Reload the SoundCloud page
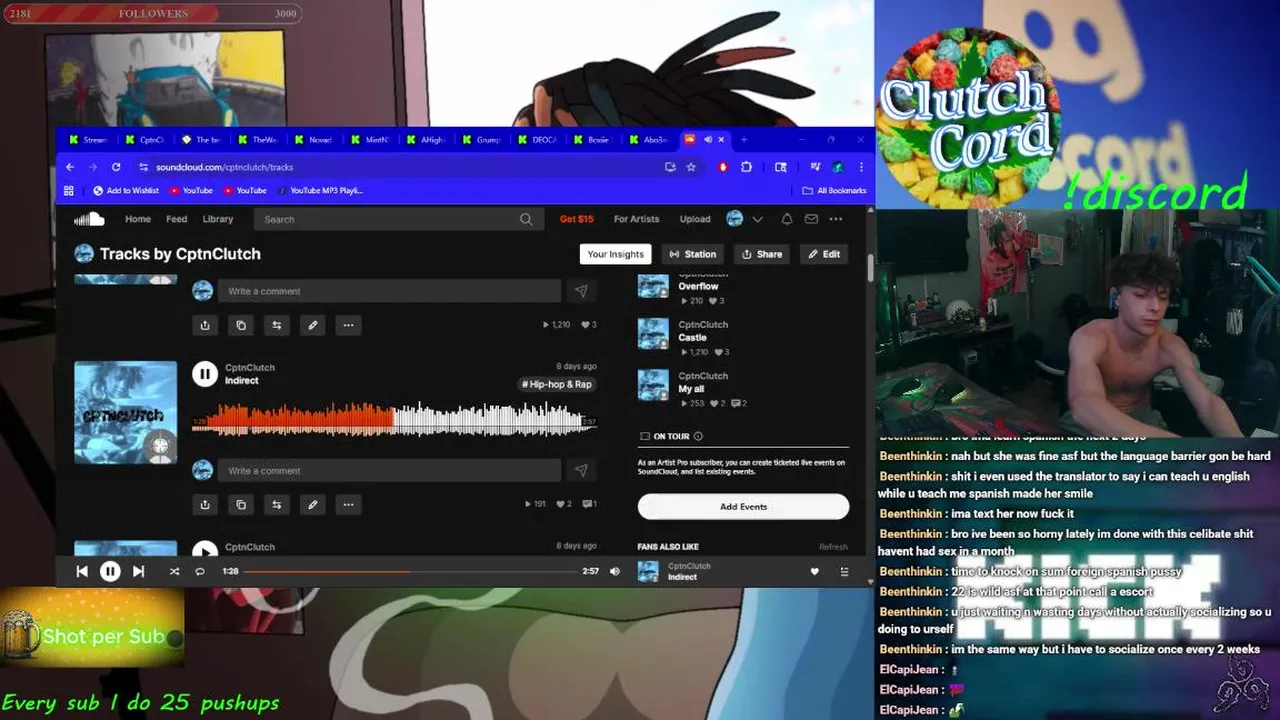 point(116,167)
